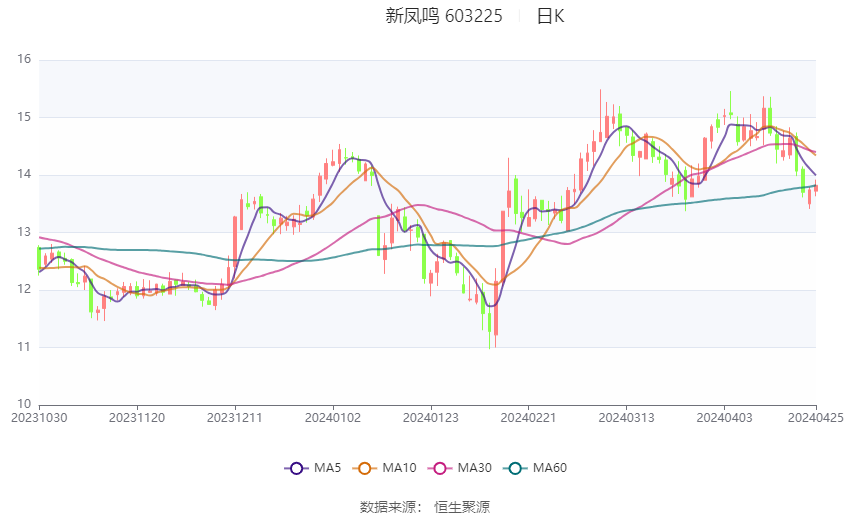Image resolution: width=850 pixels, height=517 pixels.
Task: Click the MA10 orange legend circle icon
Action: [x=365, y=468]
